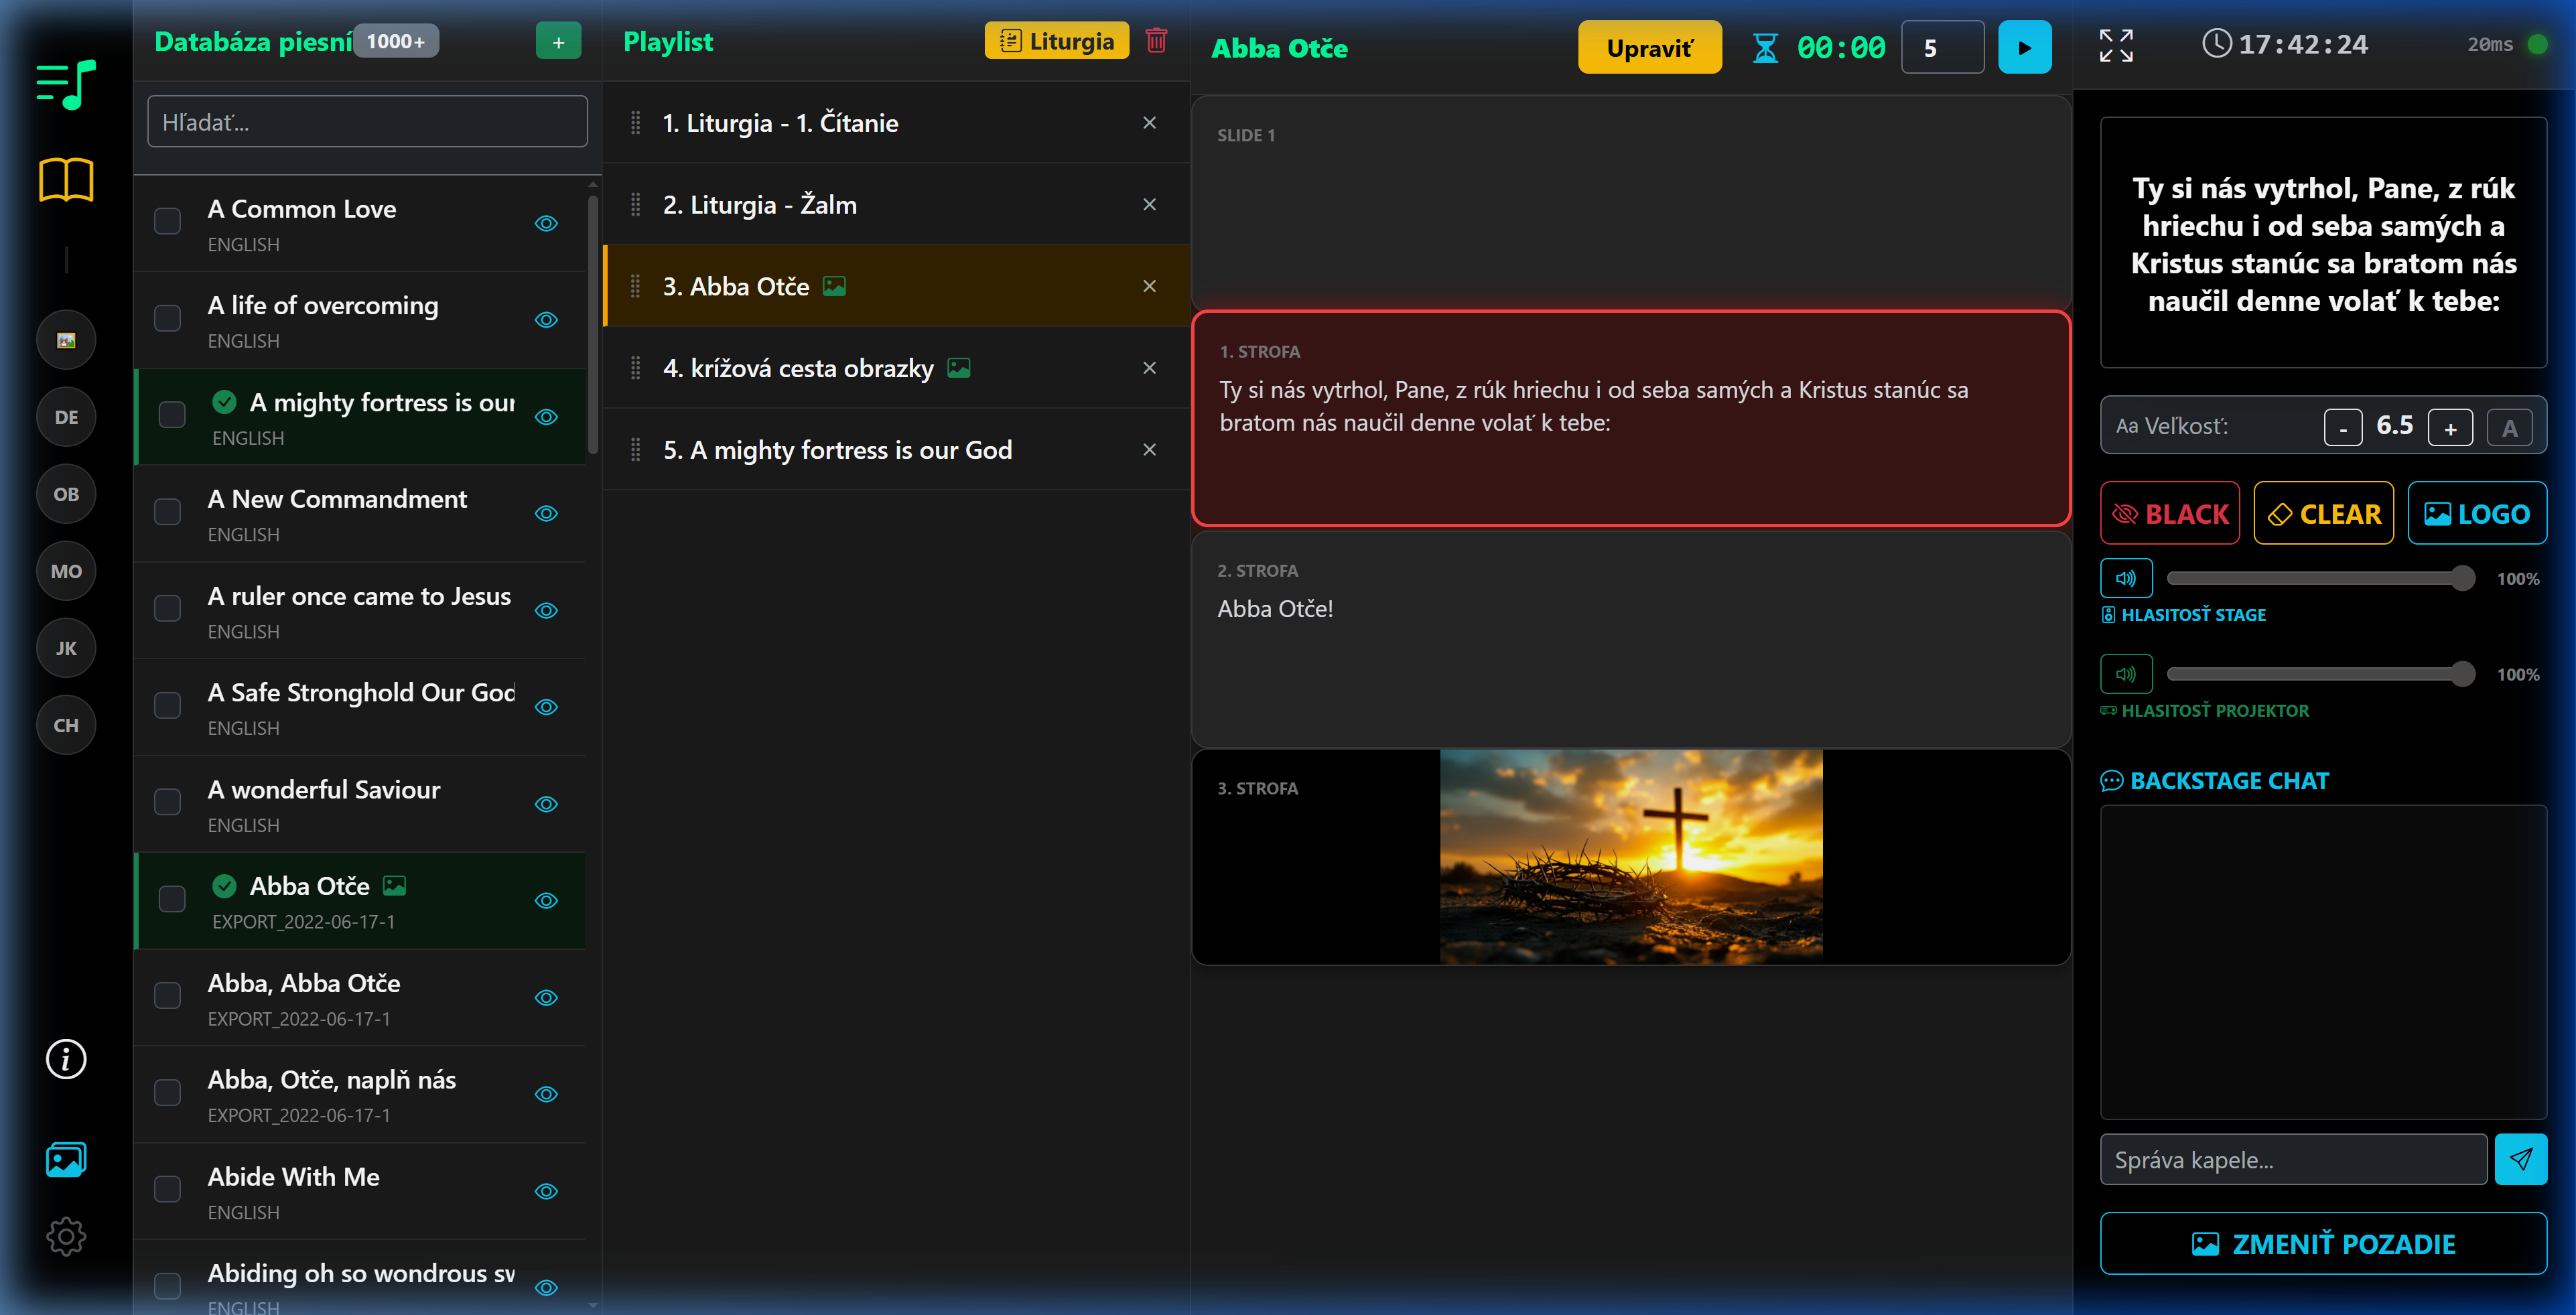Open the media images panel in sidebar
This screenshot has width=2576, height=1315.
point(65,1160)
